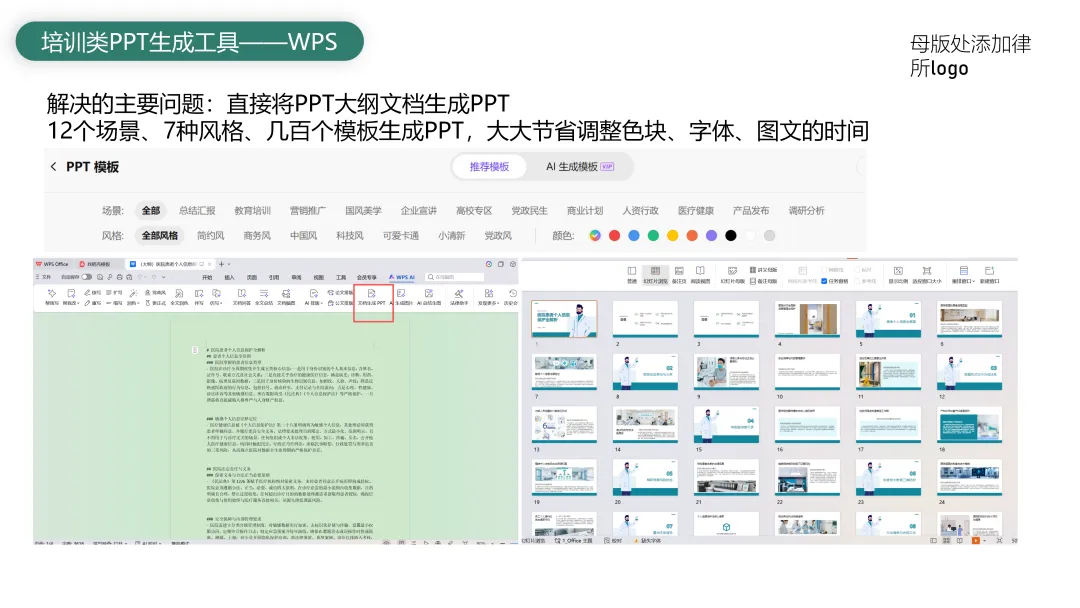Image resolution: width=1080 pixels, height=608 pixels.
Task: Click the search box in WPS Writer ribbon
Action: point(455,277)
